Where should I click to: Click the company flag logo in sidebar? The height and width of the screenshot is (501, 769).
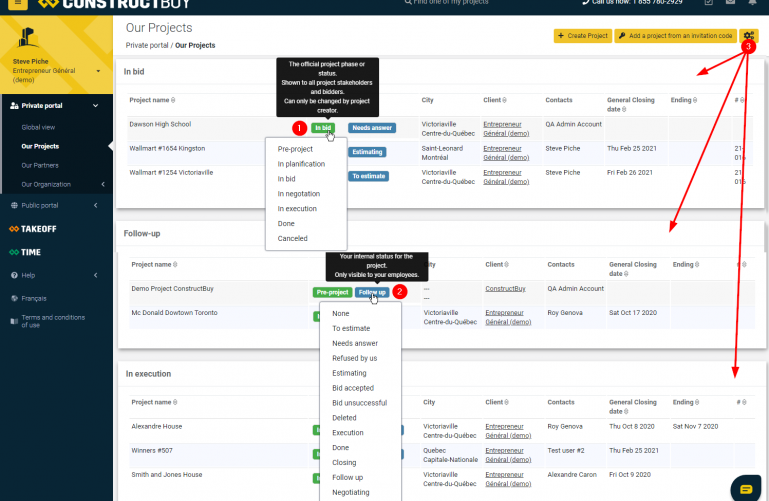click(x=27, y=38)
